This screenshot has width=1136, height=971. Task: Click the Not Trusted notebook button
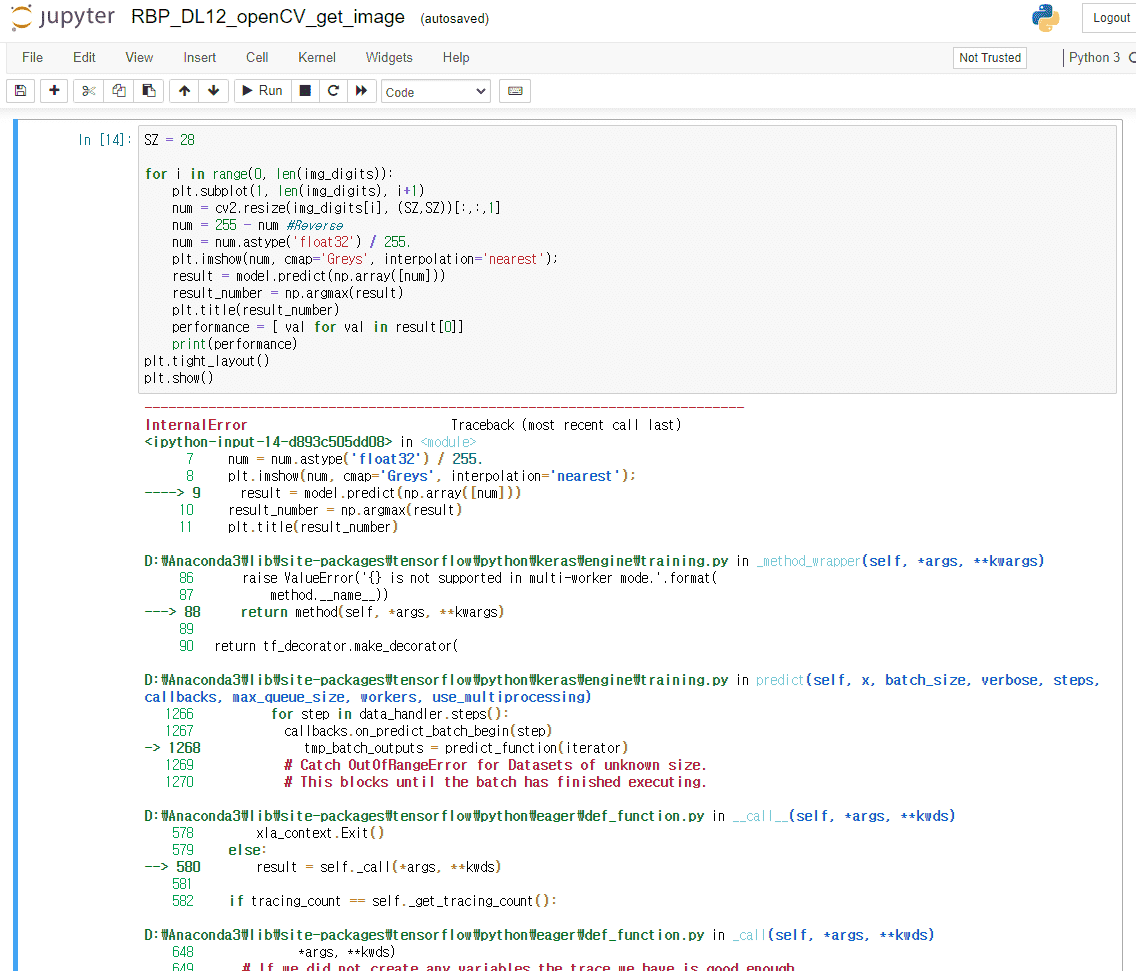point(989,58)
